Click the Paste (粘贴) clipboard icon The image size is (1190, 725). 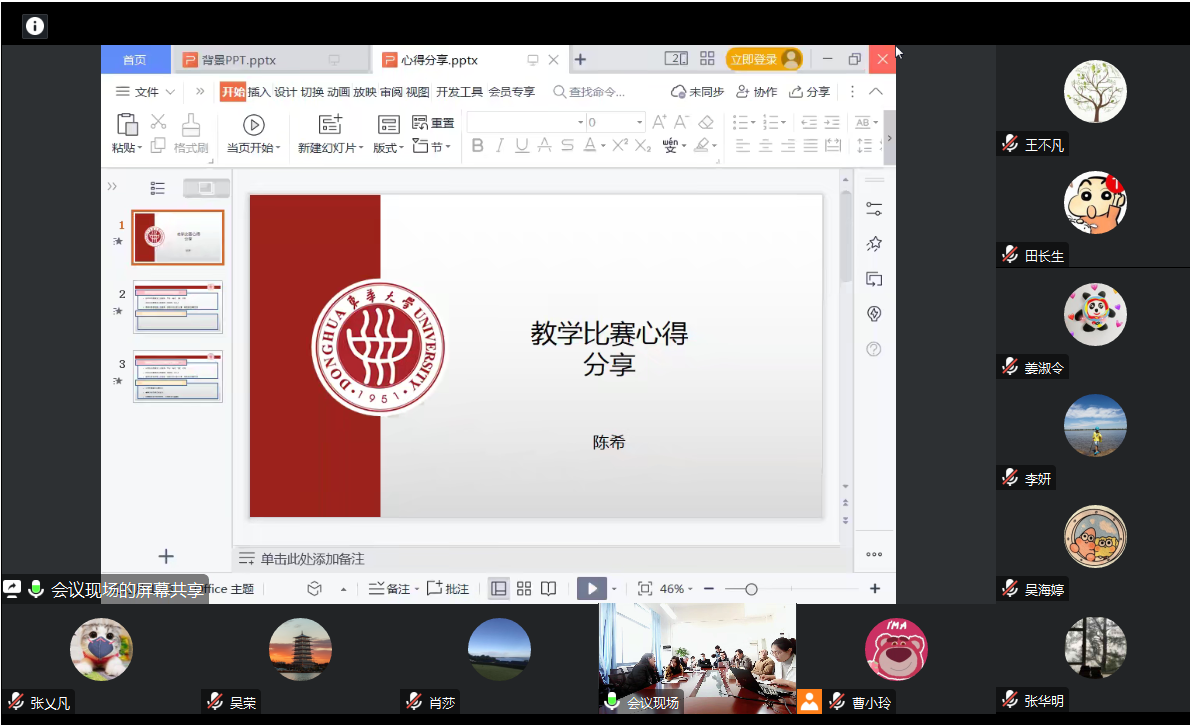(127, 125)
